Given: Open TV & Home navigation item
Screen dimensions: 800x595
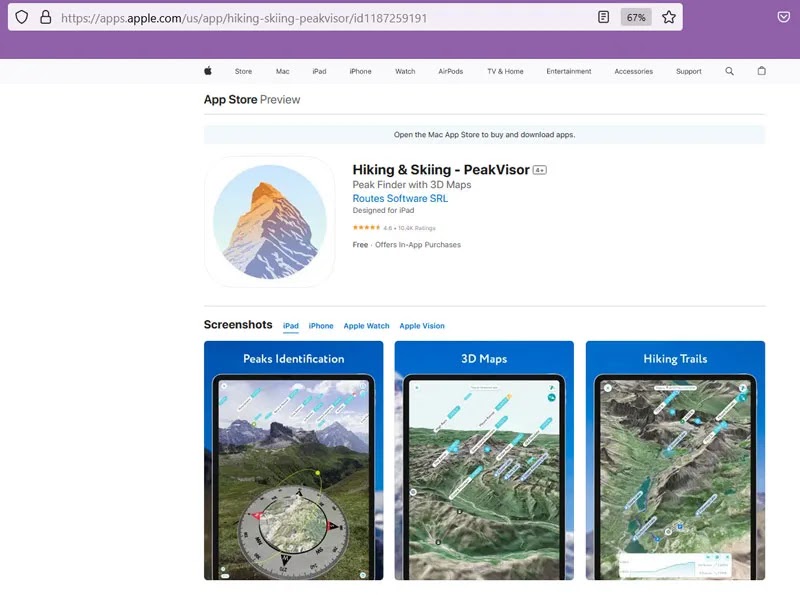Looking at the screenshot, I should [505, 71].
